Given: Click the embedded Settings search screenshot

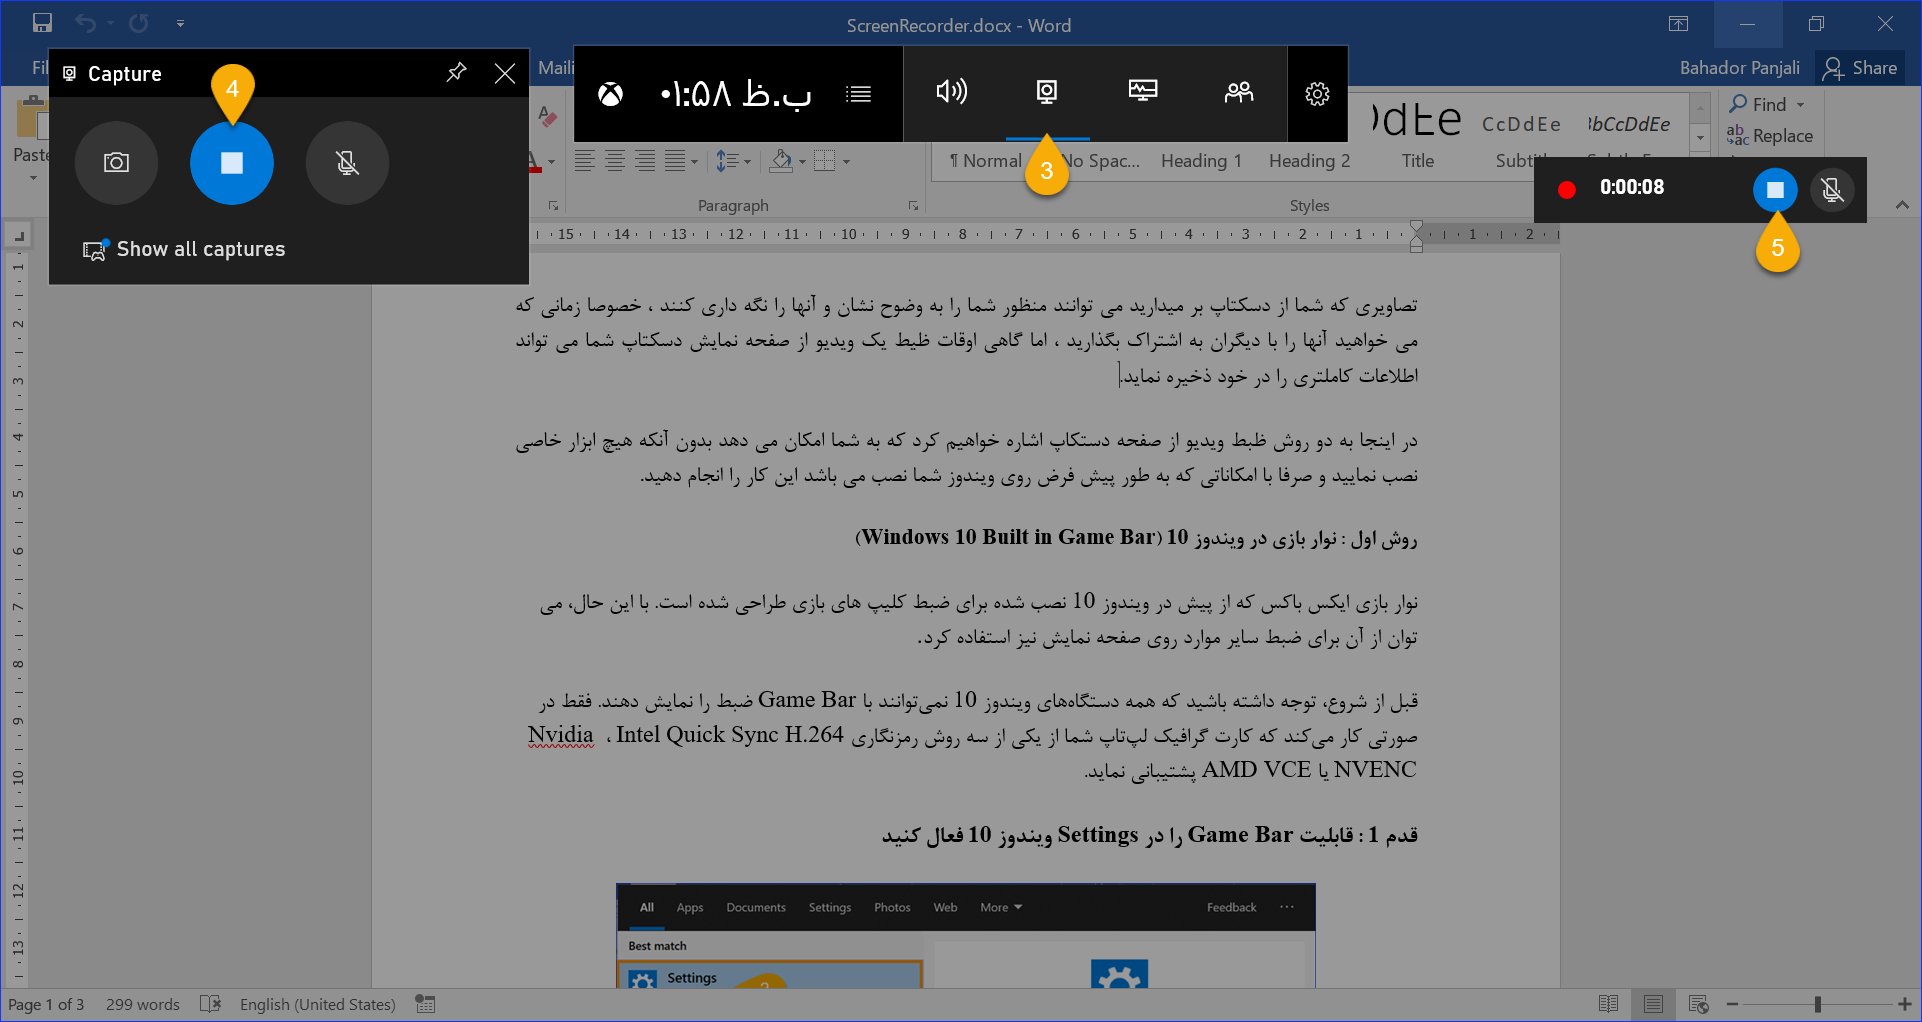Looking at the screenshot, I should coord(966,936).
